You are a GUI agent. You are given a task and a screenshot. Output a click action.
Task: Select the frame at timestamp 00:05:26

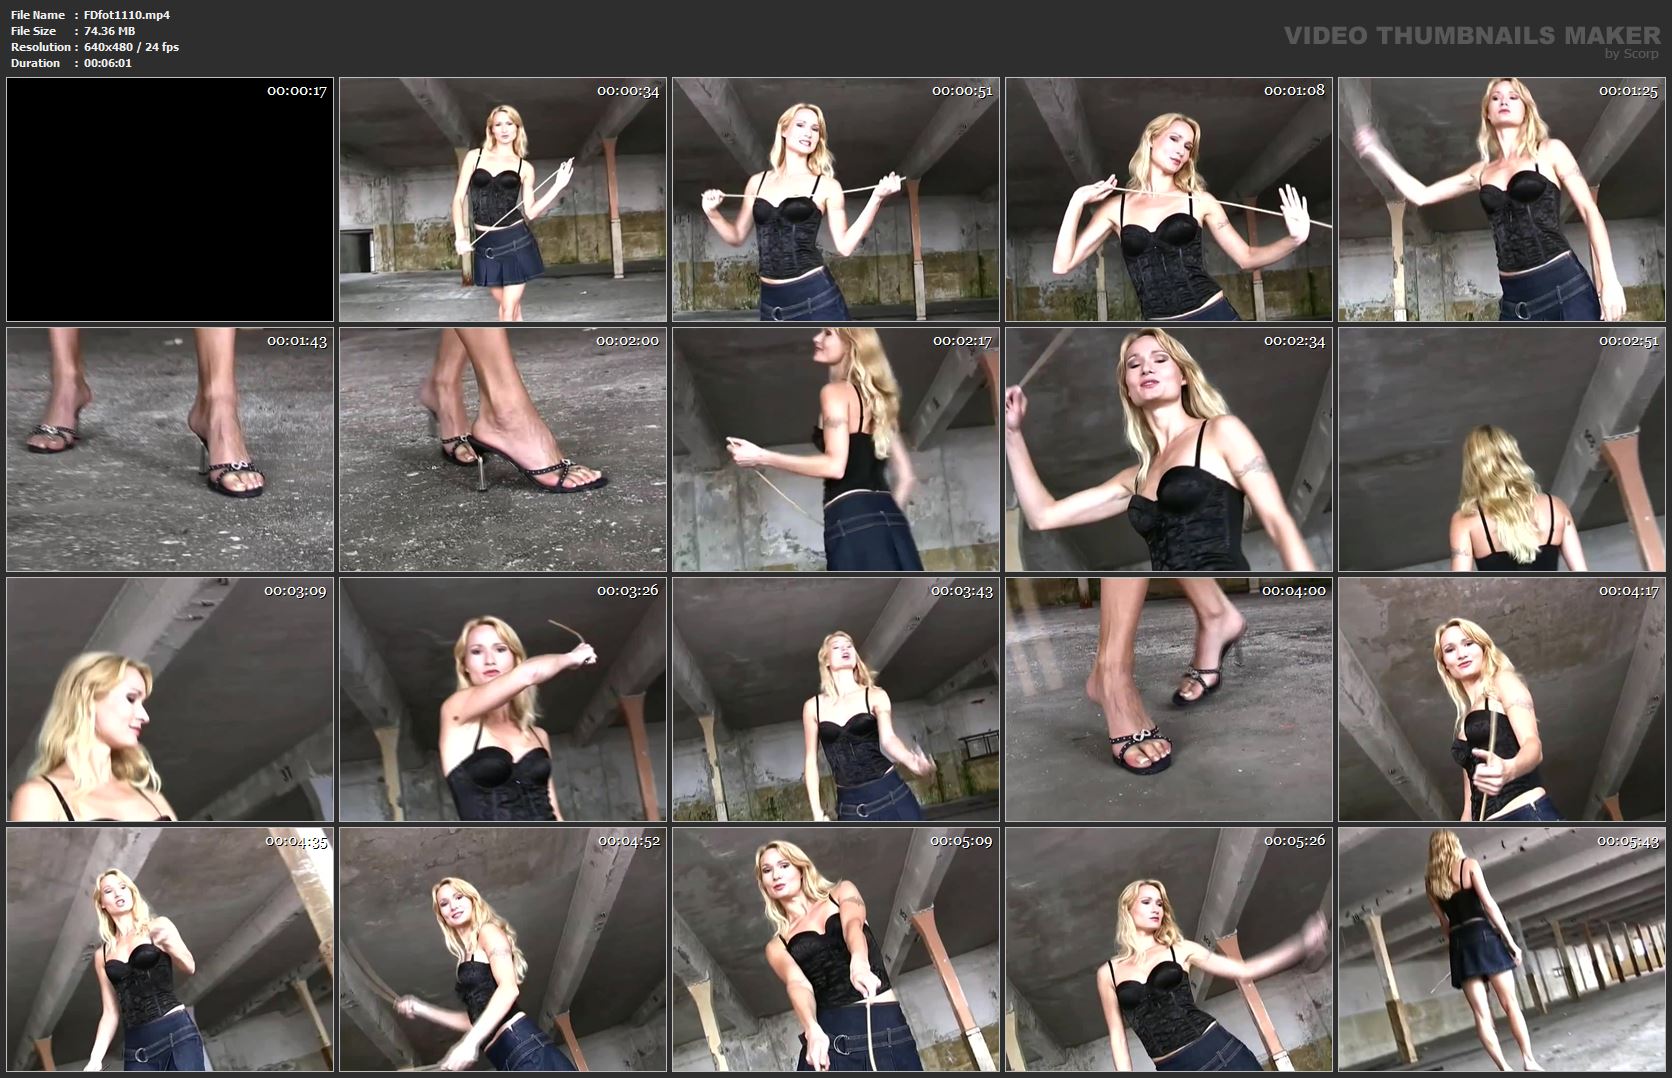(1169, 950)
